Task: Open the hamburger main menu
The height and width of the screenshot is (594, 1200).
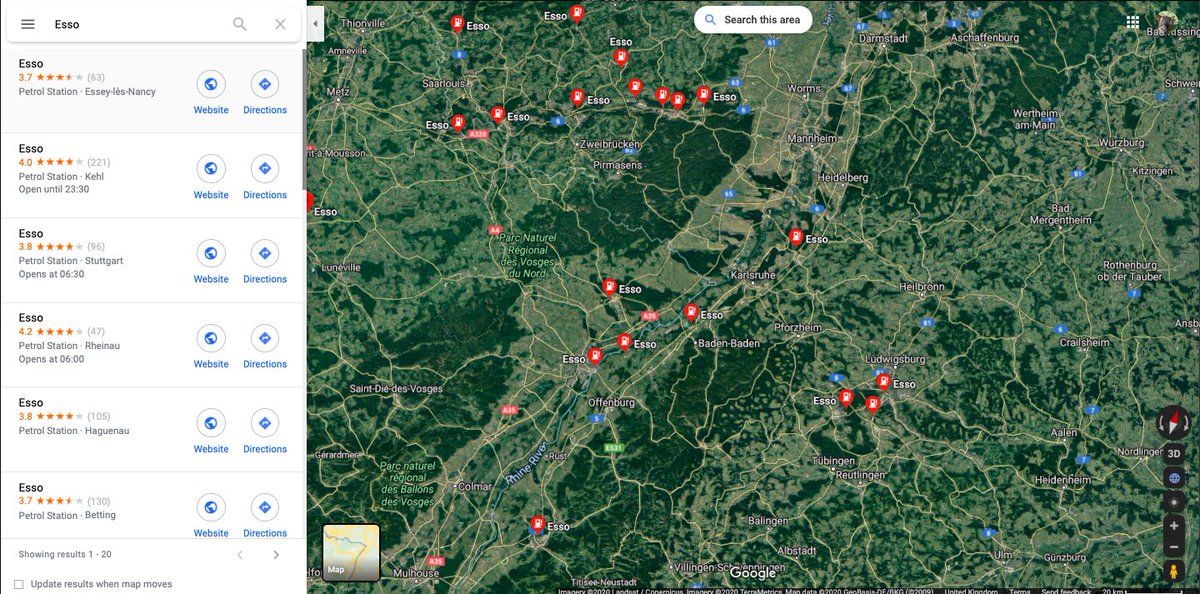Action: pyautogui.click(x=28, y=24)
